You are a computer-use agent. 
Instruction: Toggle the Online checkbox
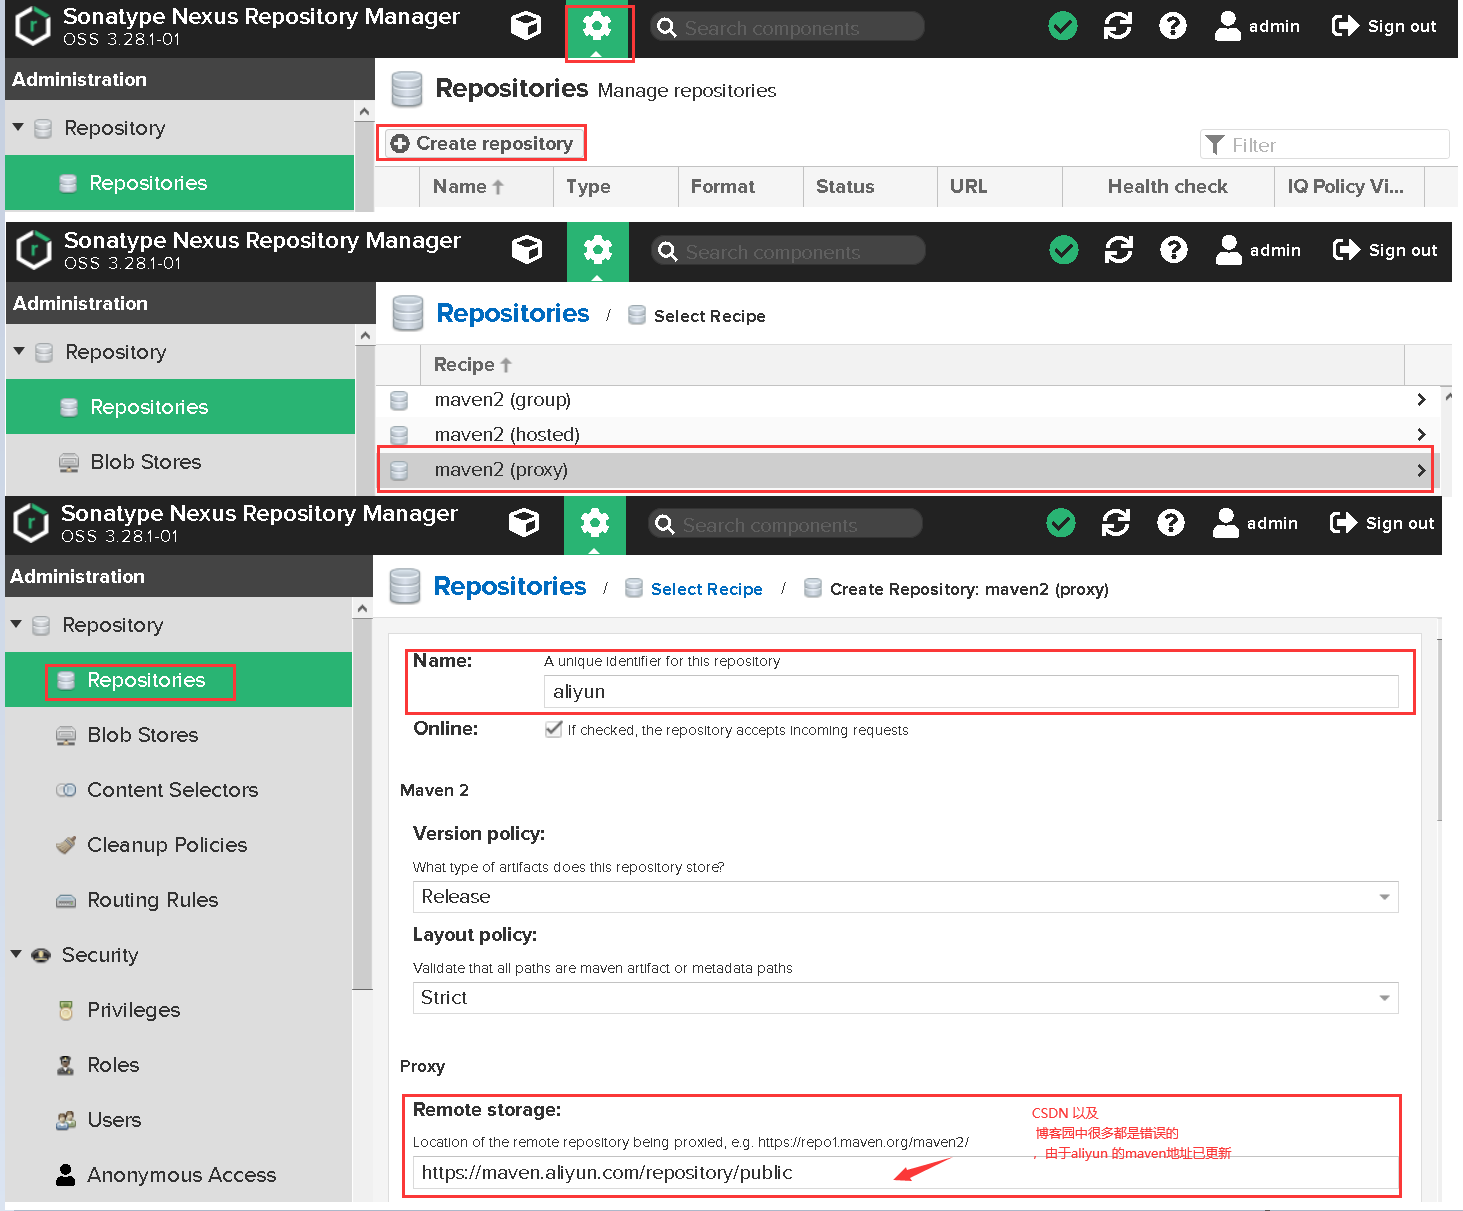553,729
